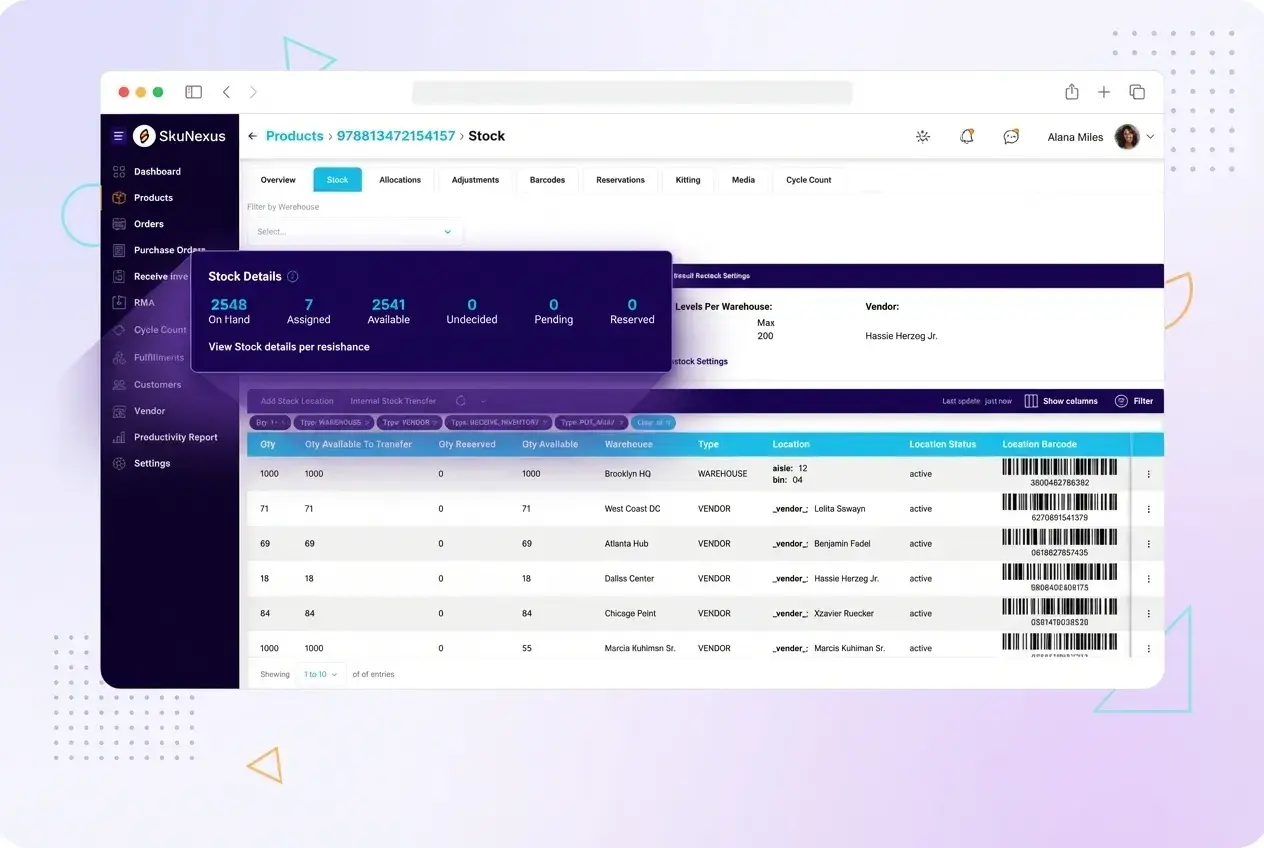The image size is (1264, 848).
Task: Click the RMA sidebar icon
Action: (121, 303)
